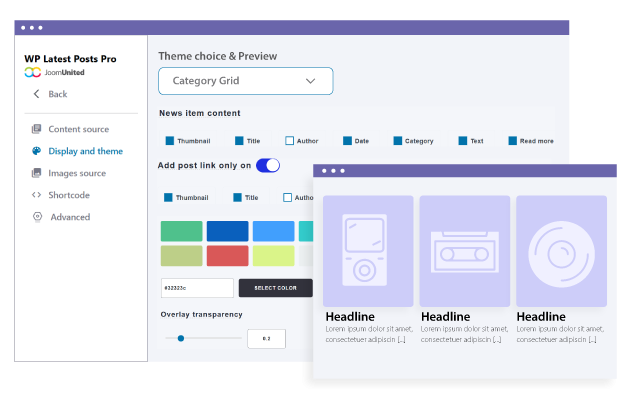Click the Display and theme palette icon
630x400 pixels.
(37, 151)
